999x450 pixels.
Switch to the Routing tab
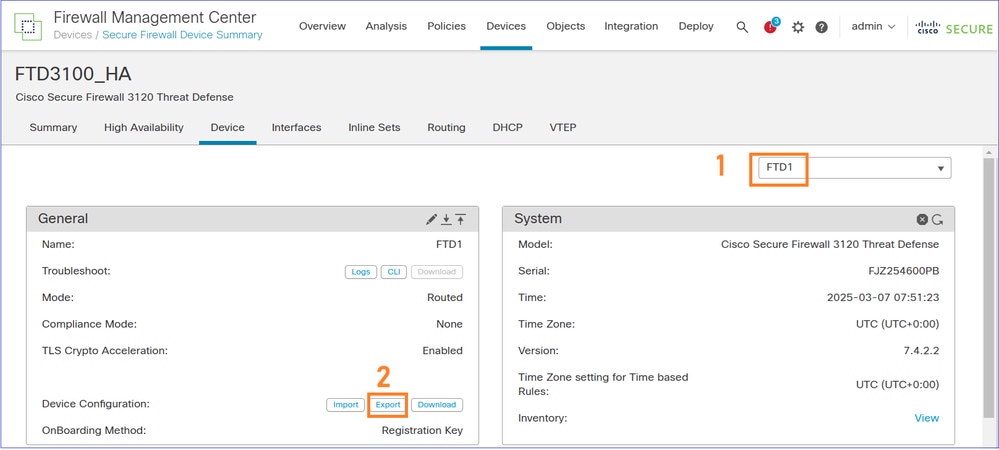coord(446,127)
